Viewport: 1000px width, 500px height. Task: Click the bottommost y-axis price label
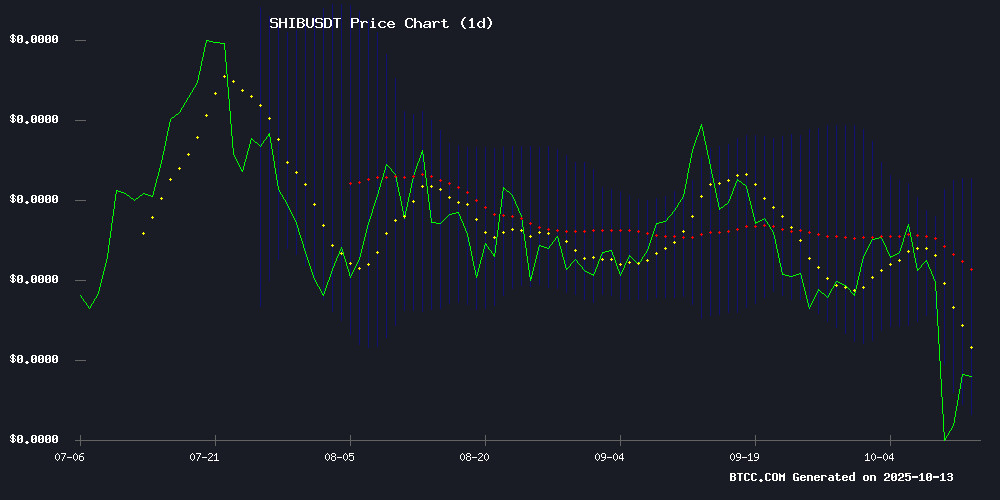pos(34,440)
